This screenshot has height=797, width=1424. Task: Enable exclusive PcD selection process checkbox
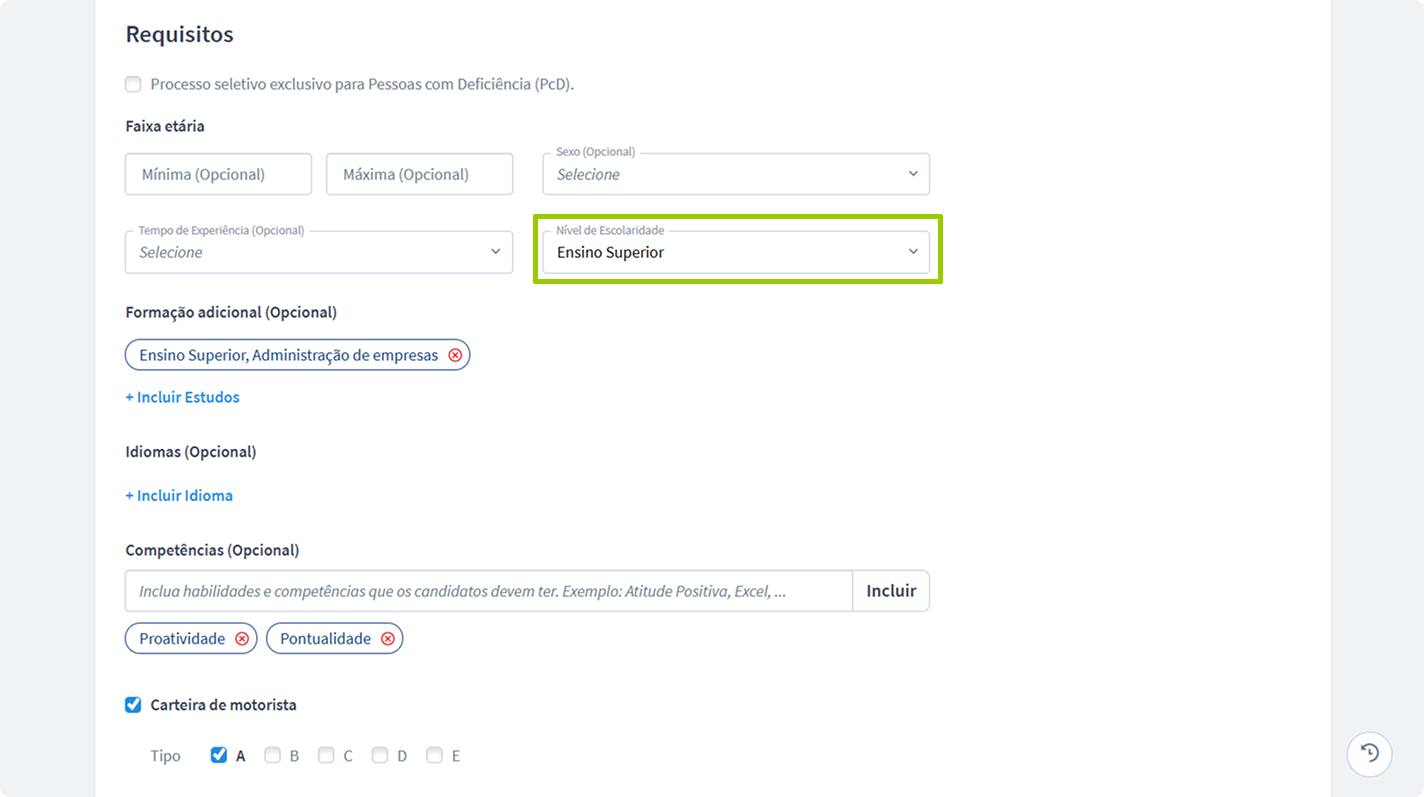[133, 84]
